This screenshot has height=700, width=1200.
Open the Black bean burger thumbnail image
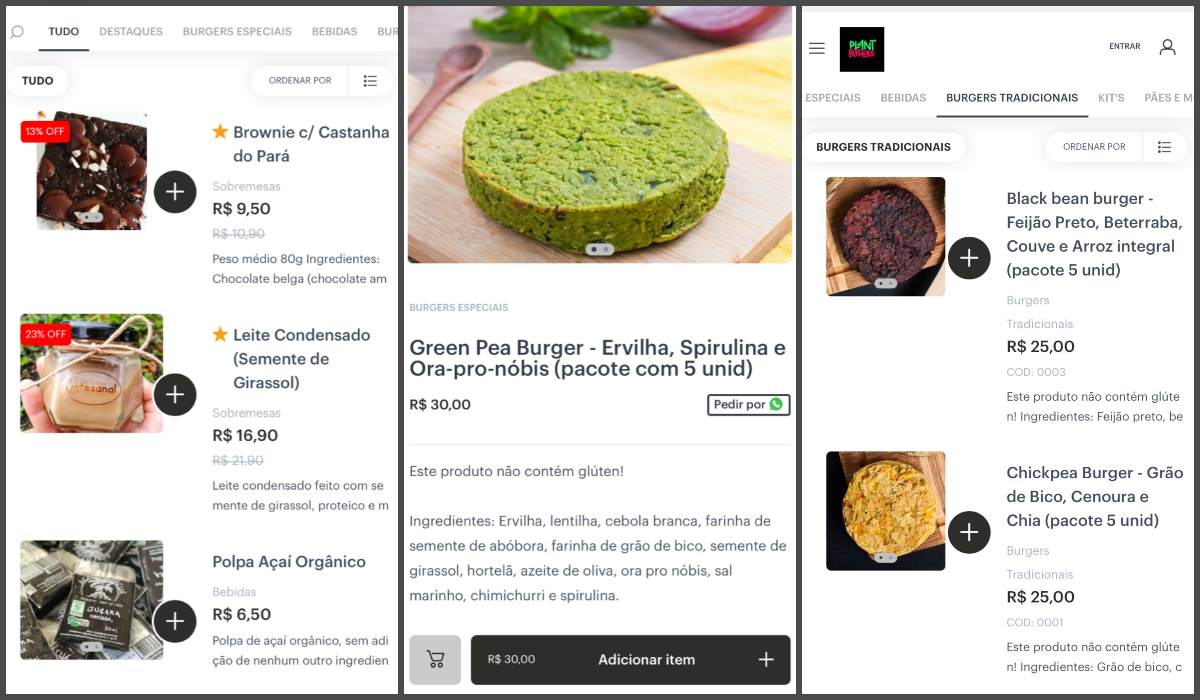(x=886, y=237)
